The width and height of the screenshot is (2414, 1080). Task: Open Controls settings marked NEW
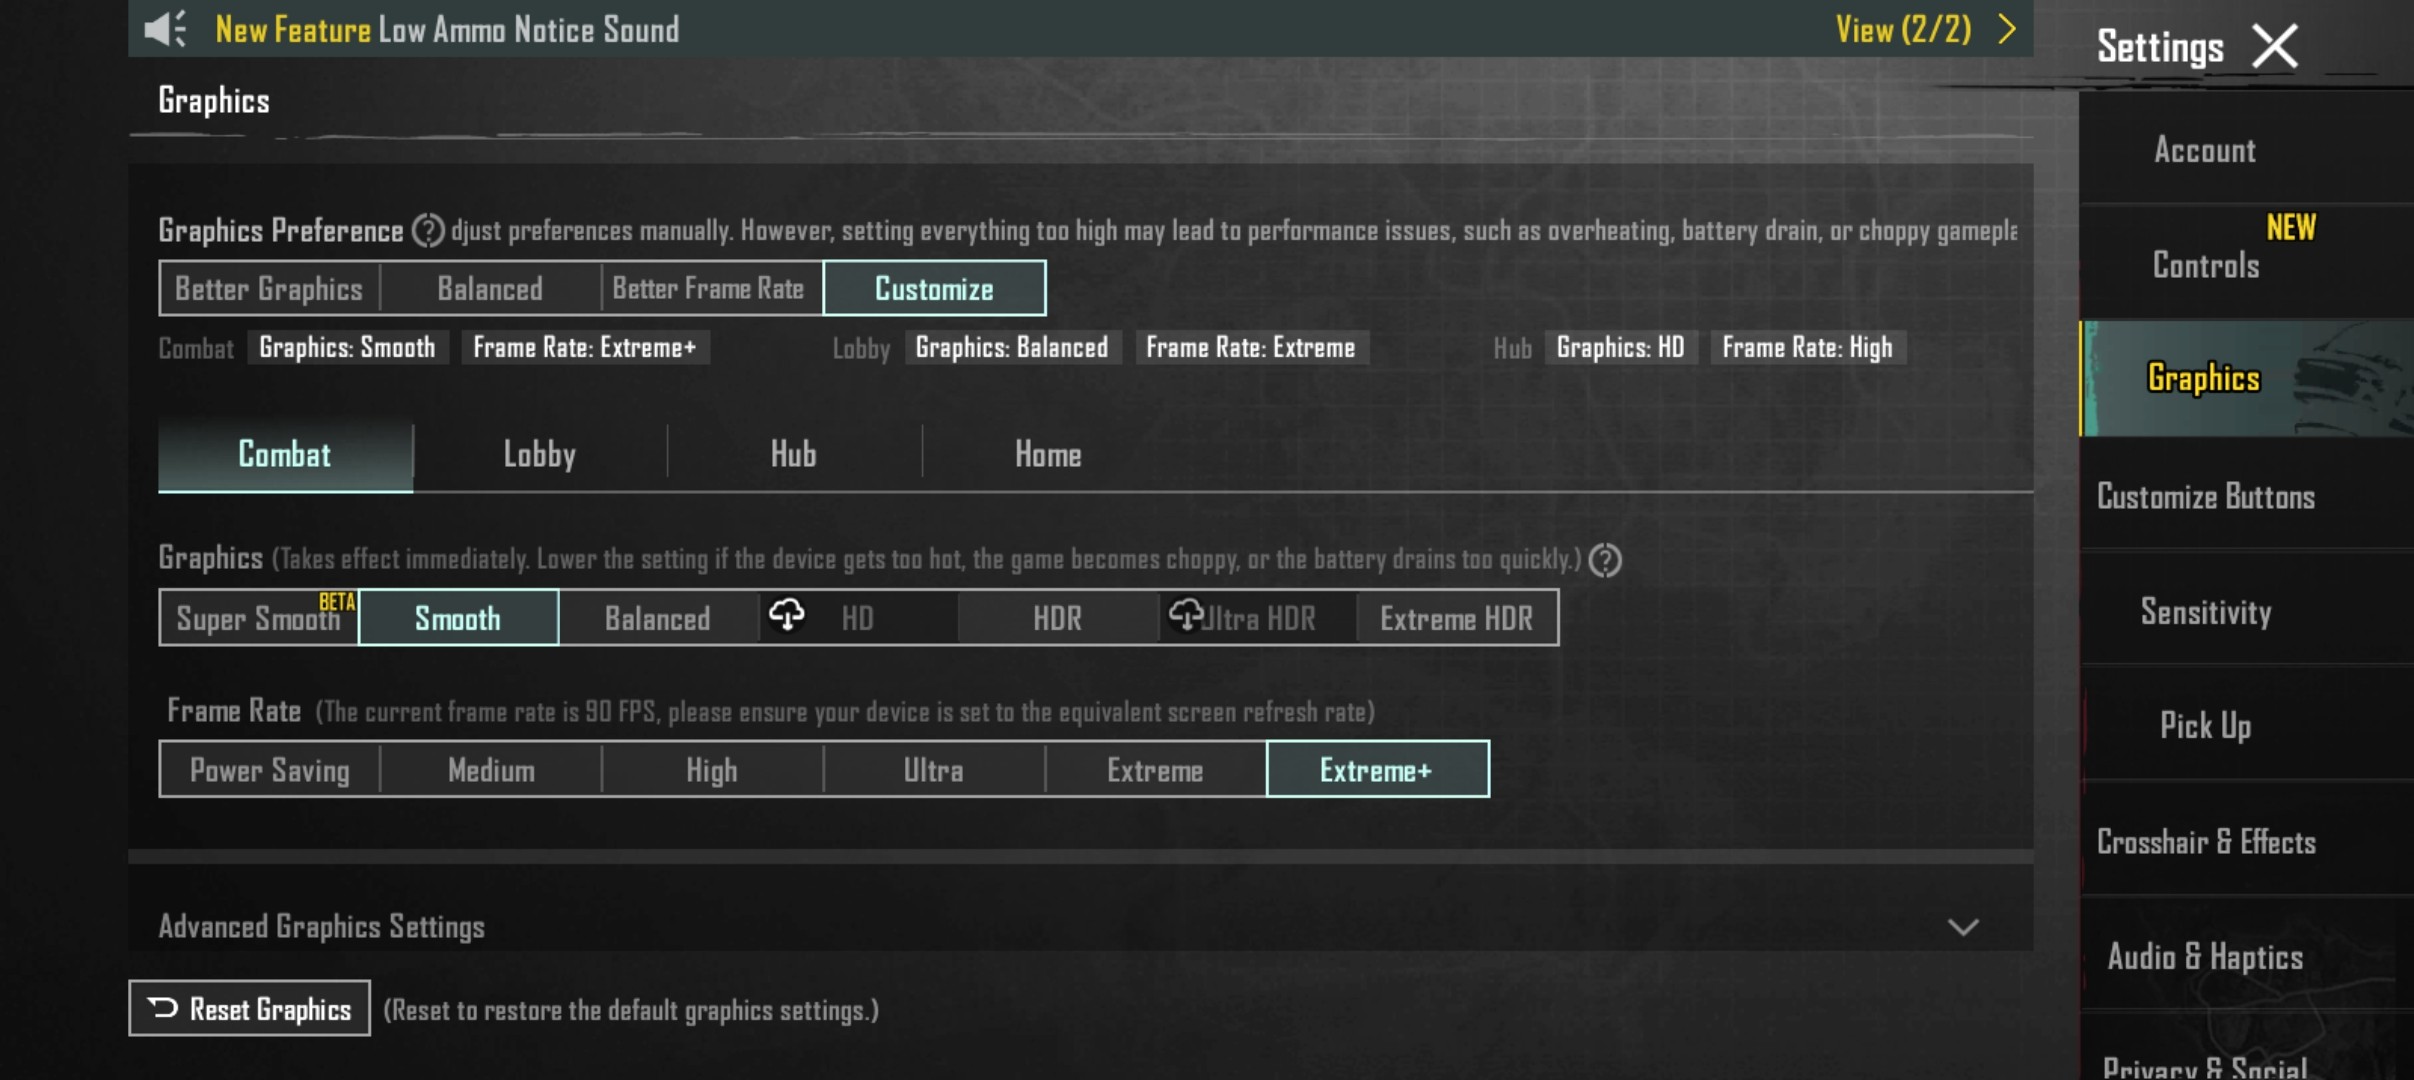tap(2205, 265)
